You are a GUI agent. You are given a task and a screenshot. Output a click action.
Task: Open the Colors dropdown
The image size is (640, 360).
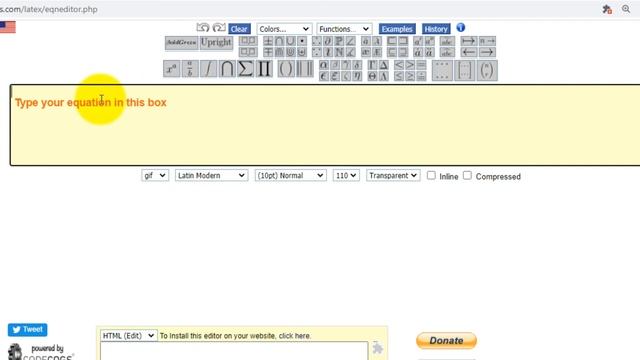[284, 29]
